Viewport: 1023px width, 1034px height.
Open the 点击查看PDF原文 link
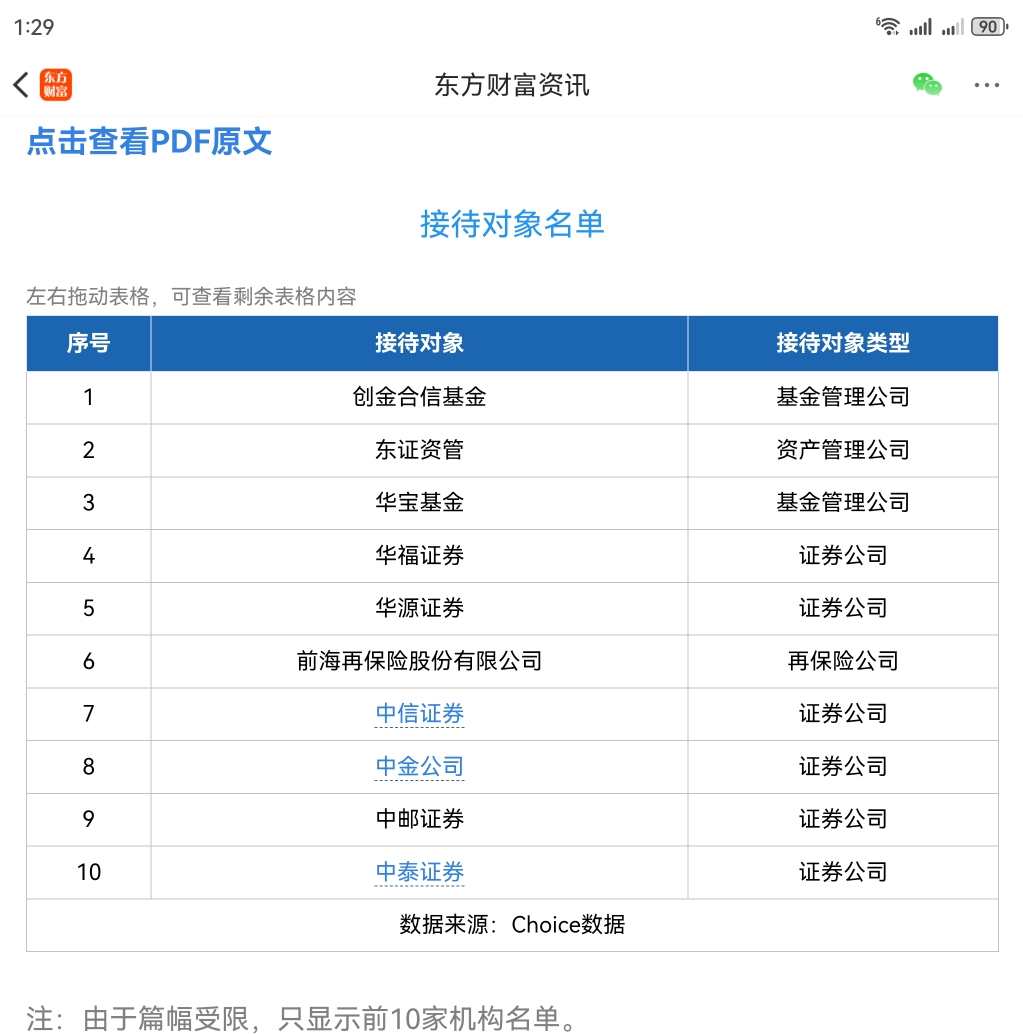[x=149, y=141]
